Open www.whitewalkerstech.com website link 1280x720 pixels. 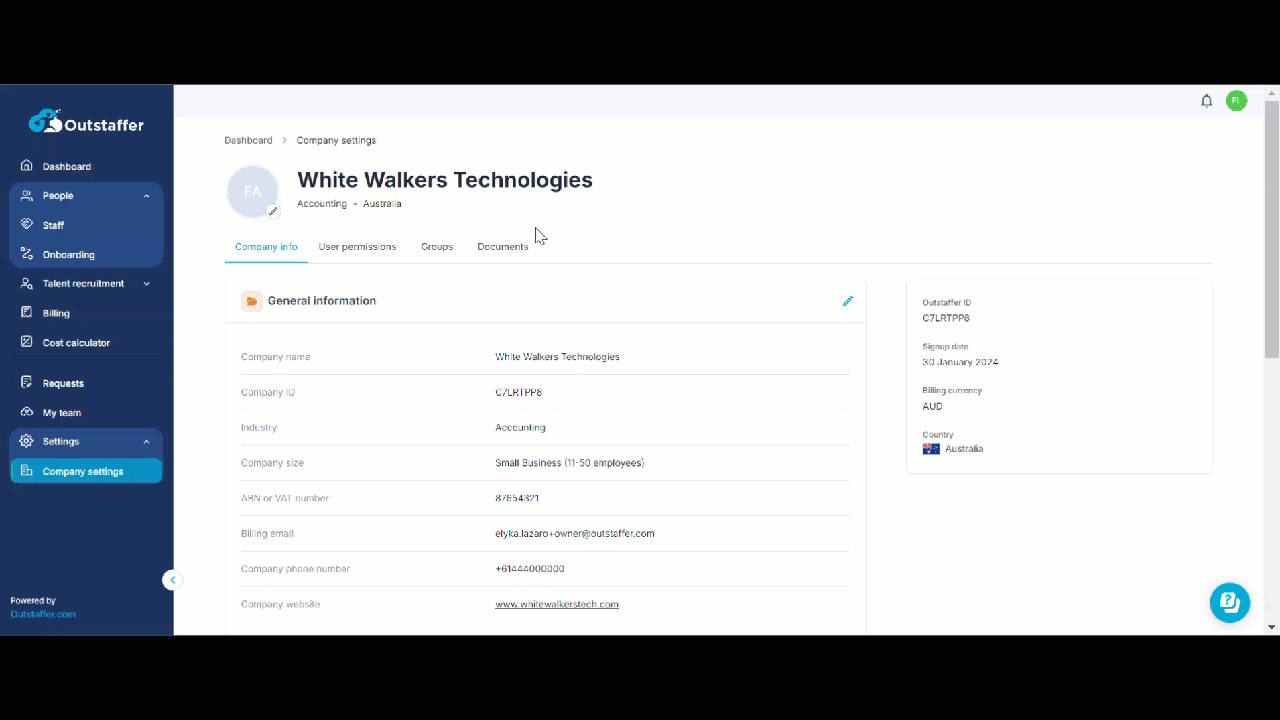(557, 604)
